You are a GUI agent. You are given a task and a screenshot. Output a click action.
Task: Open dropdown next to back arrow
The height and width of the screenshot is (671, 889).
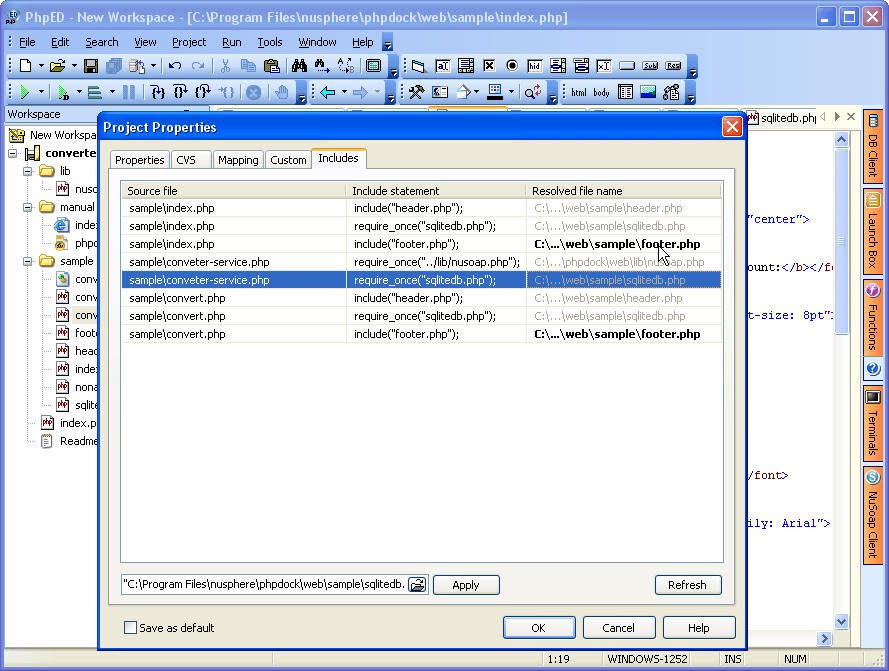click(344, 92)
